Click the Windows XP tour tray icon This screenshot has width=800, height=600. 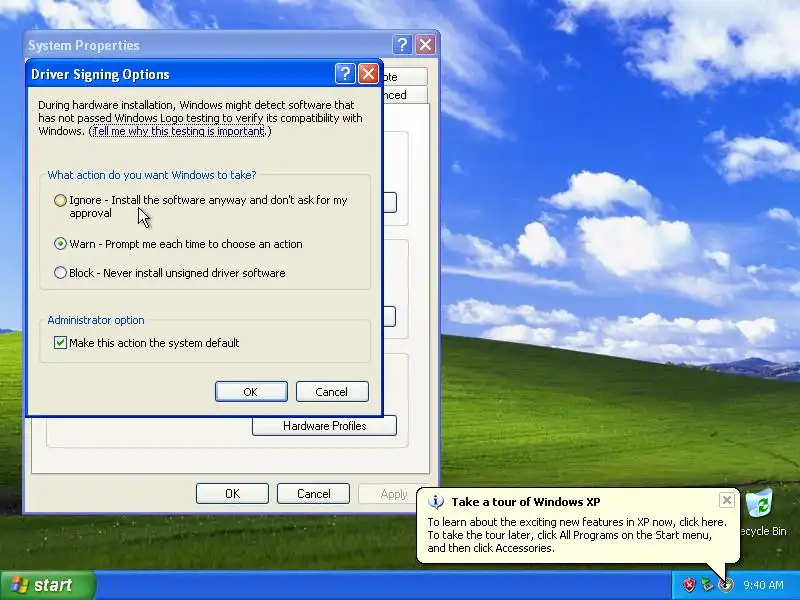(725, 585)
